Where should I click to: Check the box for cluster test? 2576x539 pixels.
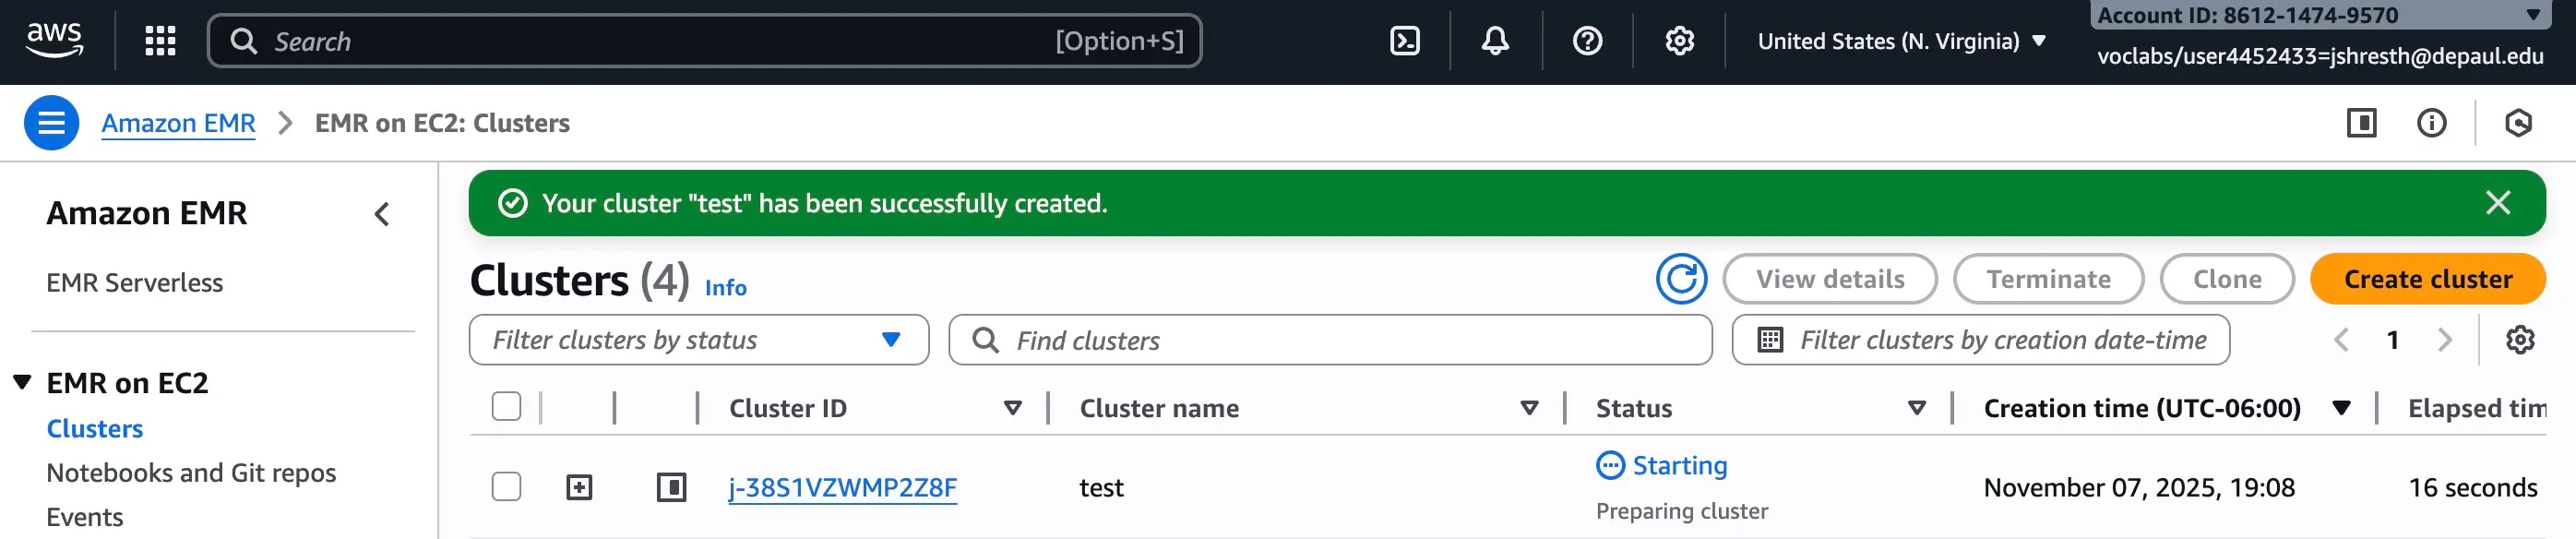[506, 487]
